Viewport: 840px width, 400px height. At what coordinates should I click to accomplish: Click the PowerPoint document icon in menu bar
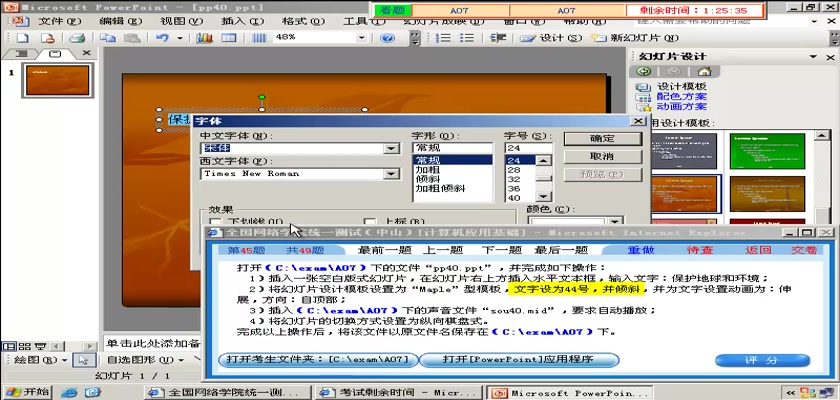tap(20, 21)
